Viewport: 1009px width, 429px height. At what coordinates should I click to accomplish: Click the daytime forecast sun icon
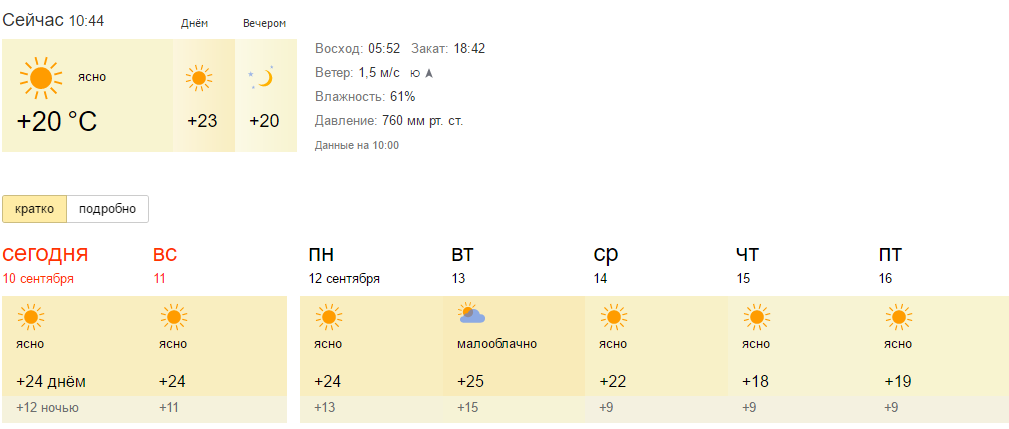(x=200, y=77)
